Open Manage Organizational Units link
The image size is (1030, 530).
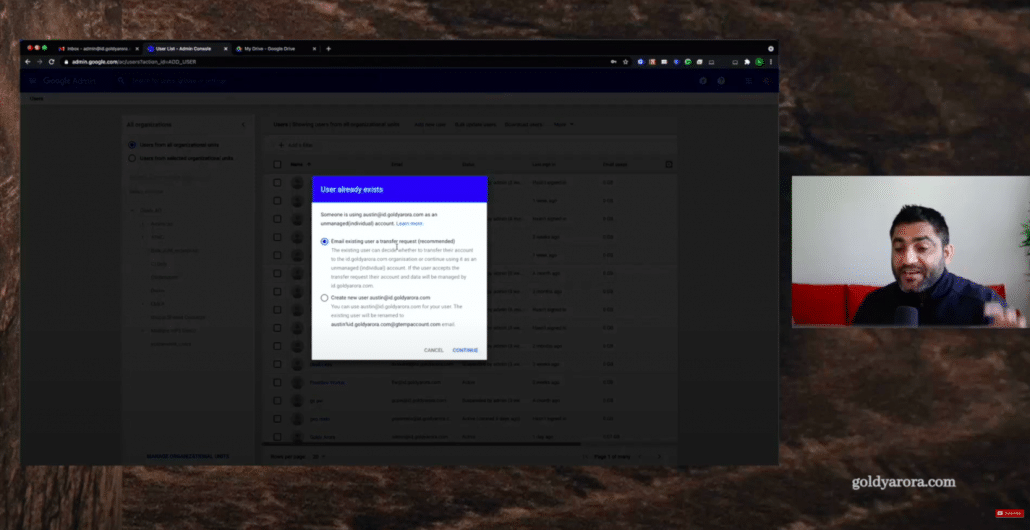tap(188, 456)
